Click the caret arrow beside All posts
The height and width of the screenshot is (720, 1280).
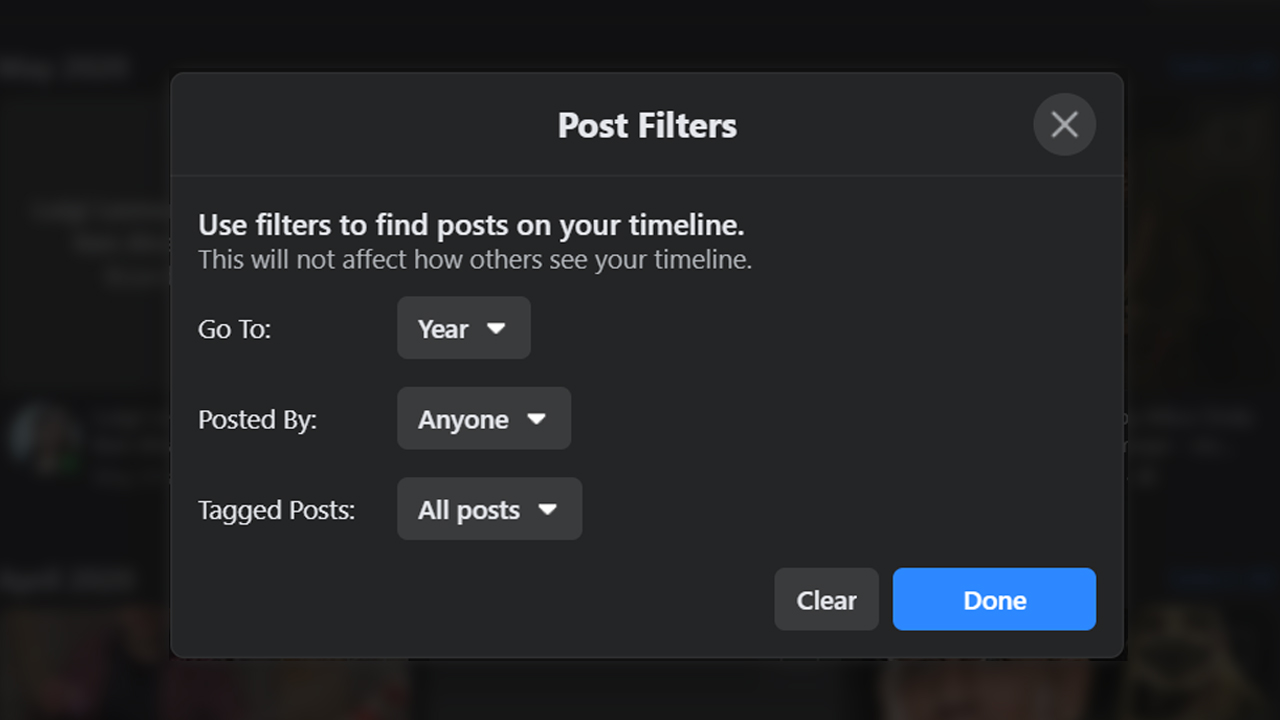547,509
